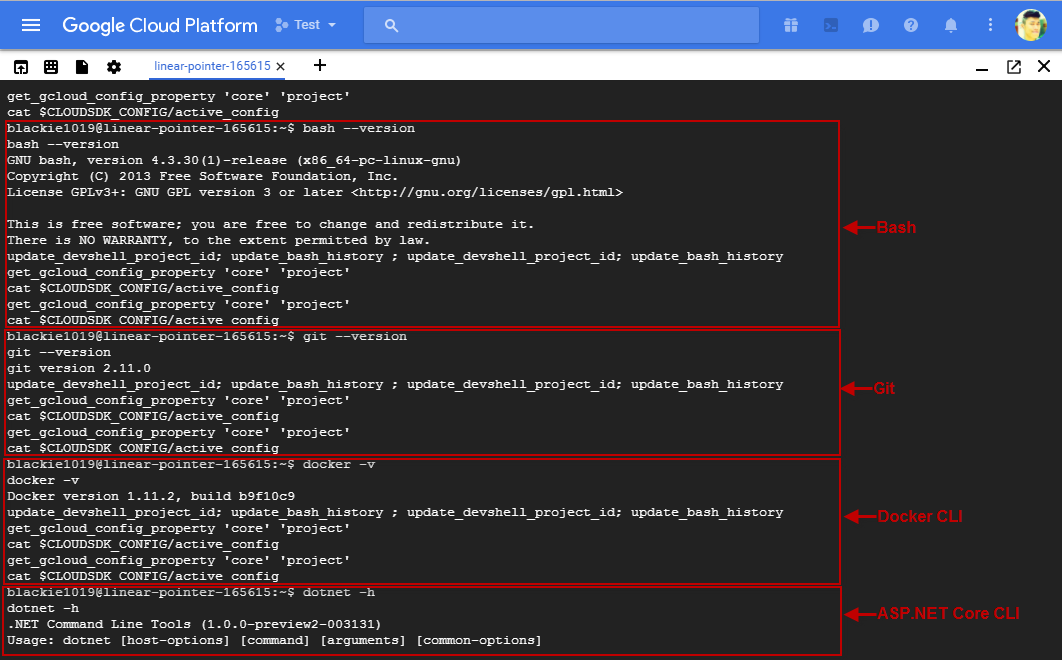Image resolution: width=1062 pixels, height=660 pixels.
Task: Minimize the Cloud Shell panel
Action: pos(983,67)
